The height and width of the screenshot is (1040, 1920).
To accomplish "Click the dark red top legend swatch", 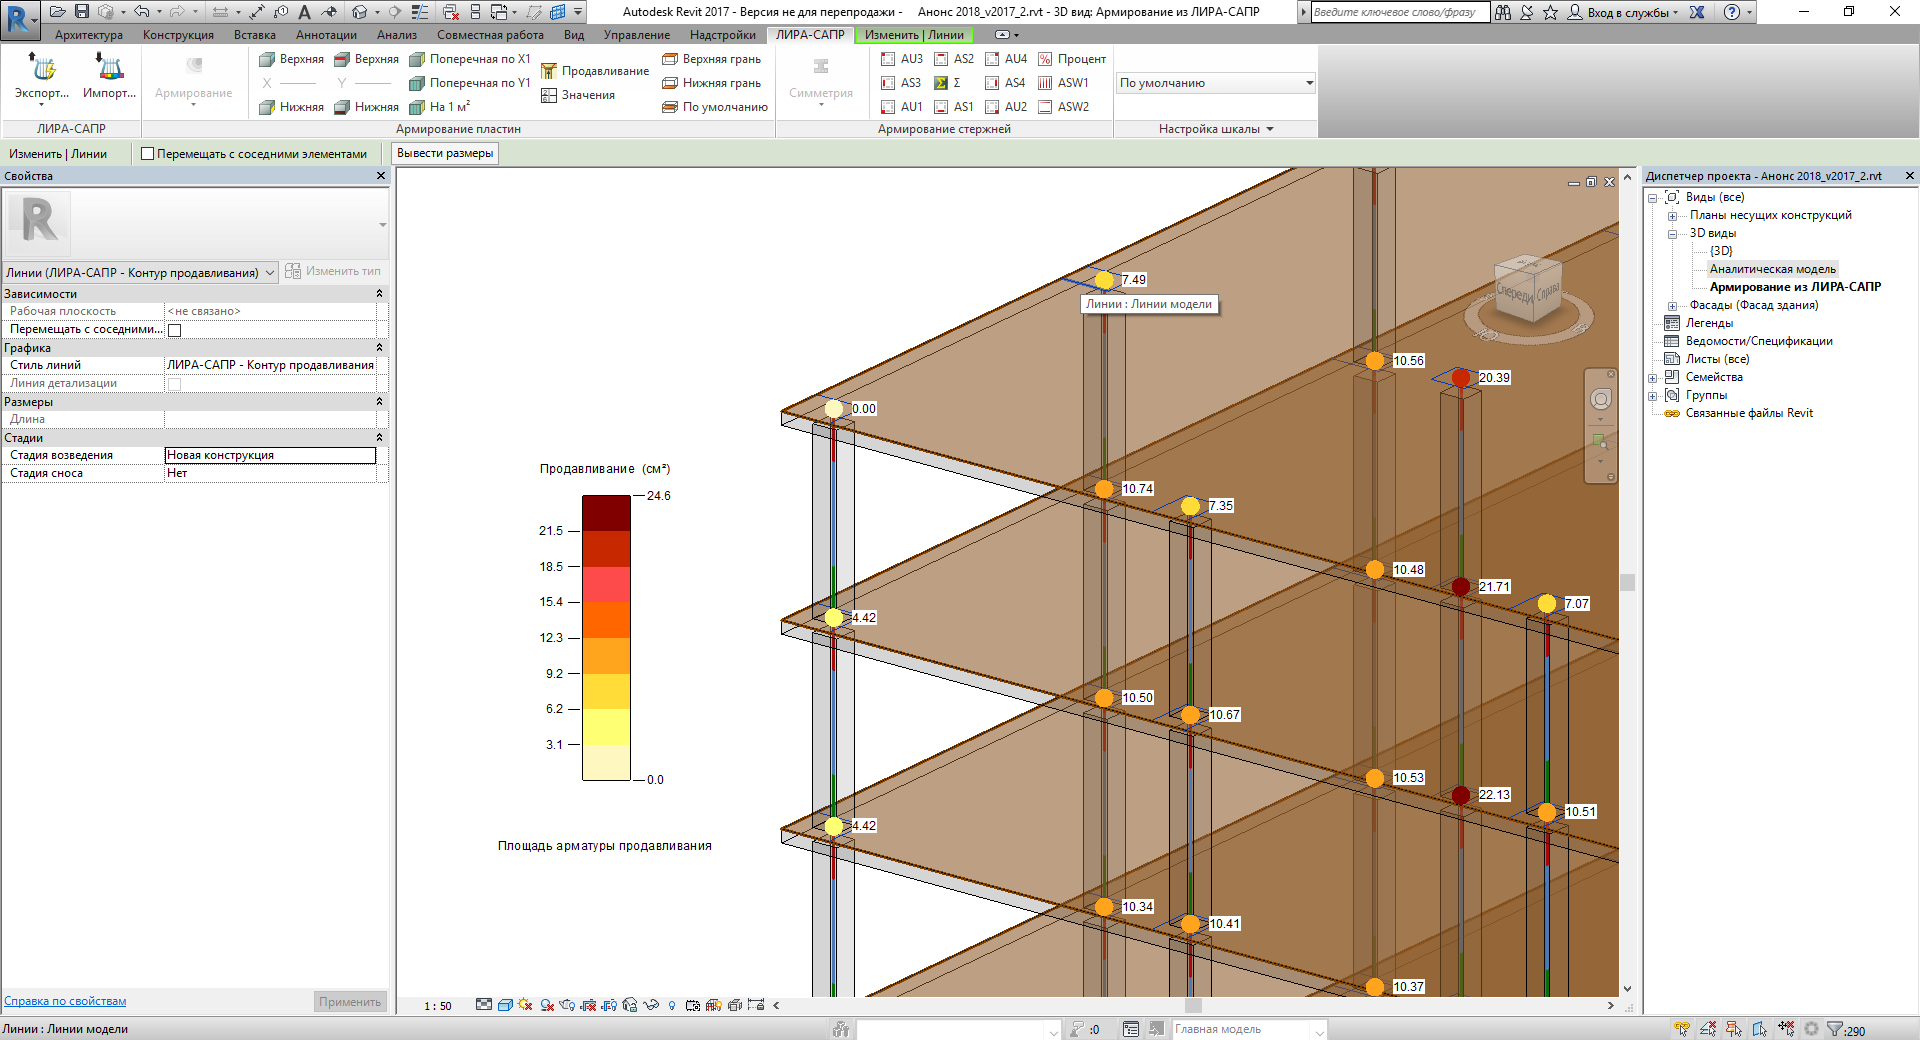I will point(606,512).
